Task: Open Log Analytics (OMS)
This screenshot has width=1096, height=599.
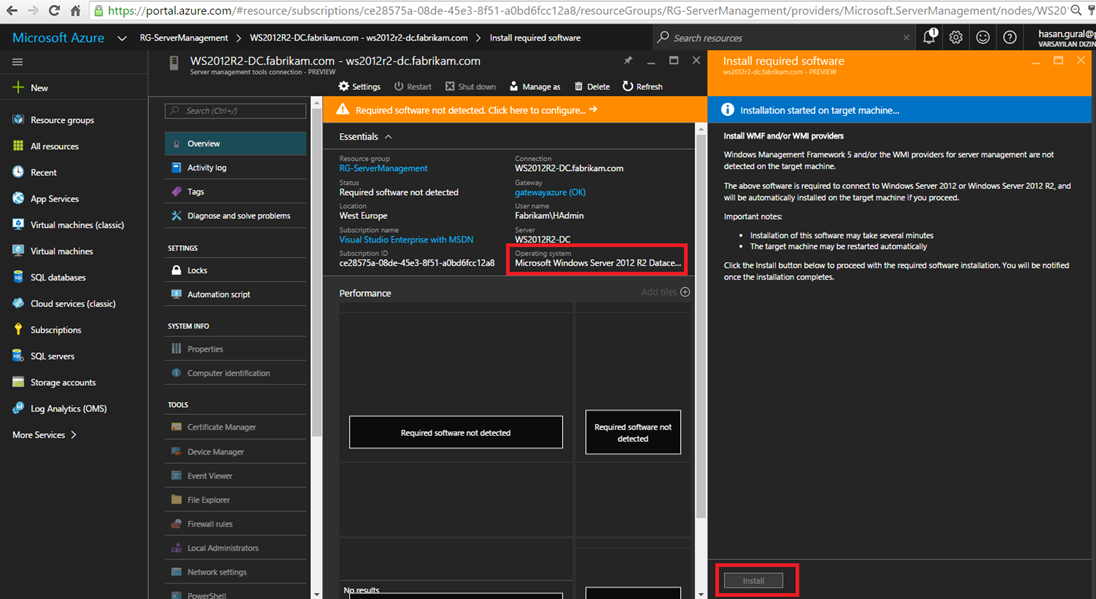Action: 68,409
